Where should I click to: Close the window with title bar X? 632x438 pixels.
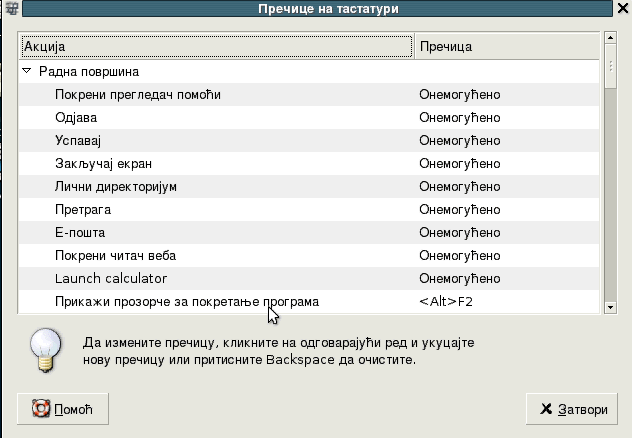click(623, 8)
